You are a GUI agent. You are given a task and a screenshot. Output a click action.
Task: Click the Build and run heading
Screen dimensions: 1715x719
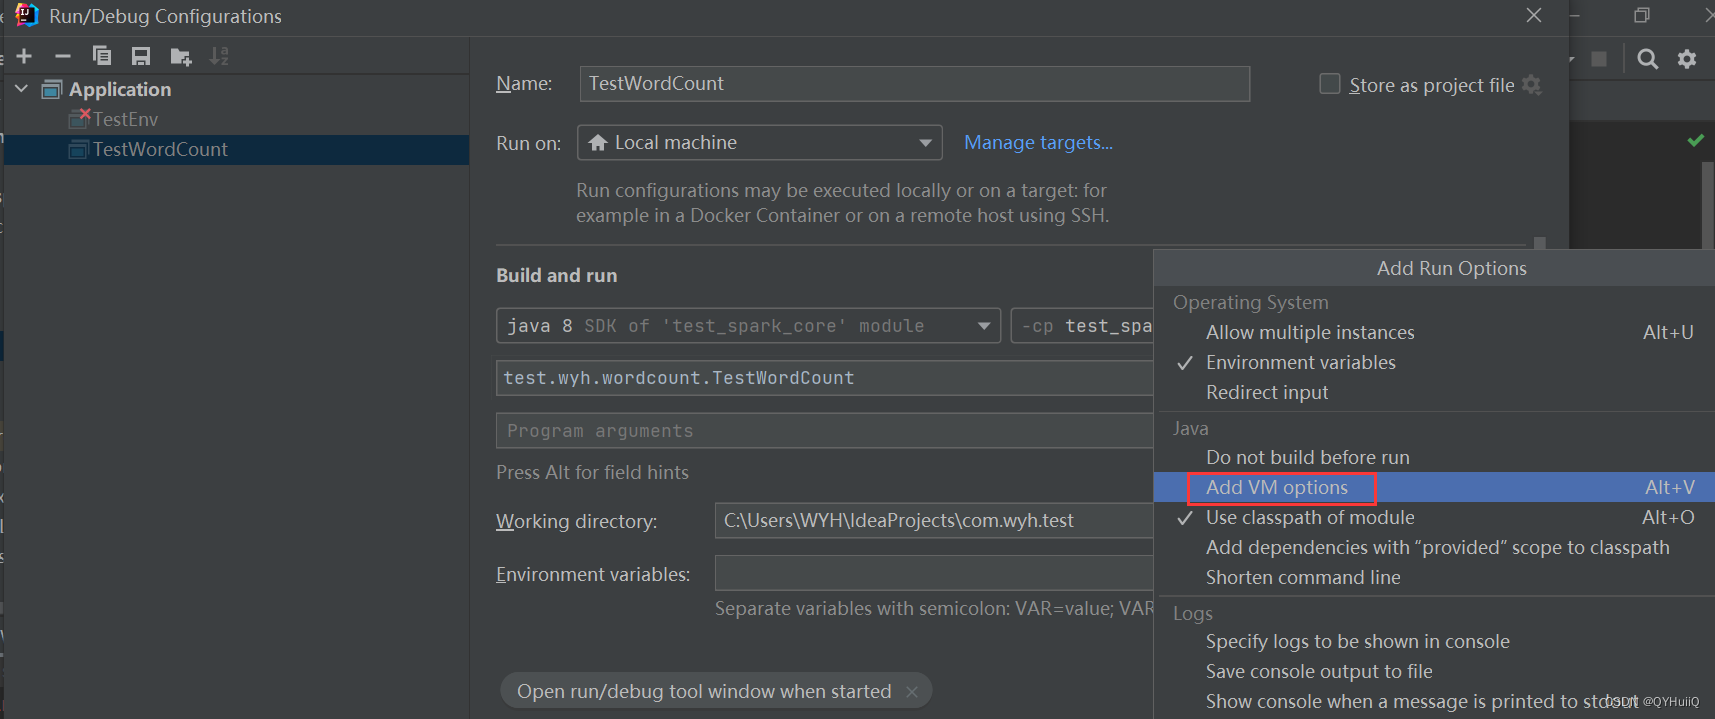tap(557, 275)
